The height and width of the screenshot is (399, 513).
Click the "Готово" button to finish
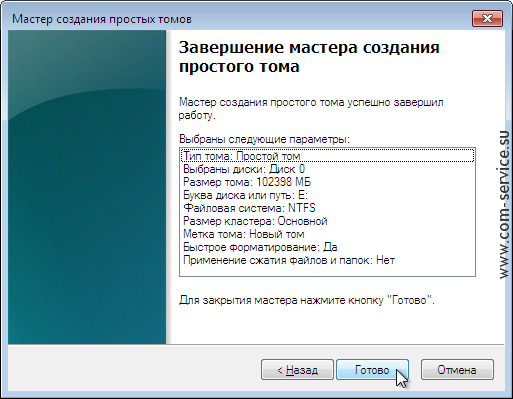click(x=372, y=370)
